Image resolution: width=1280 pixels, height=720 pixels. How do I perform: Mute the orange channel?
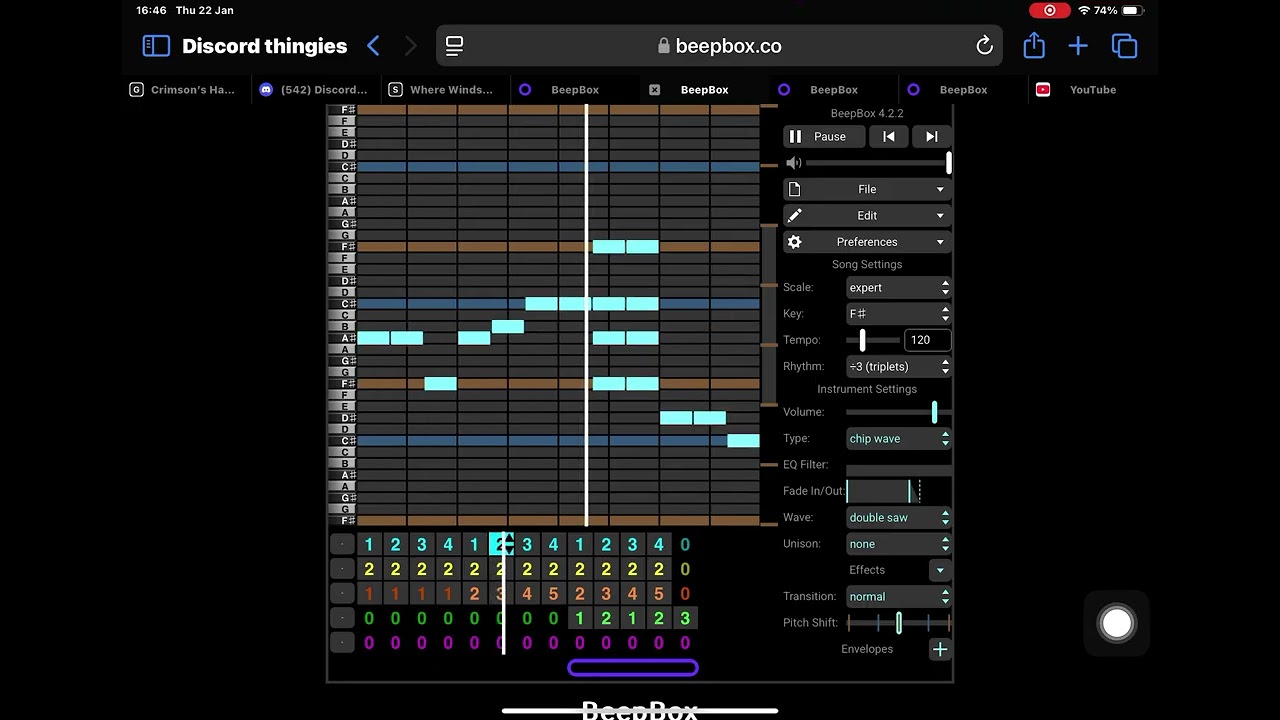pos(342,594)
